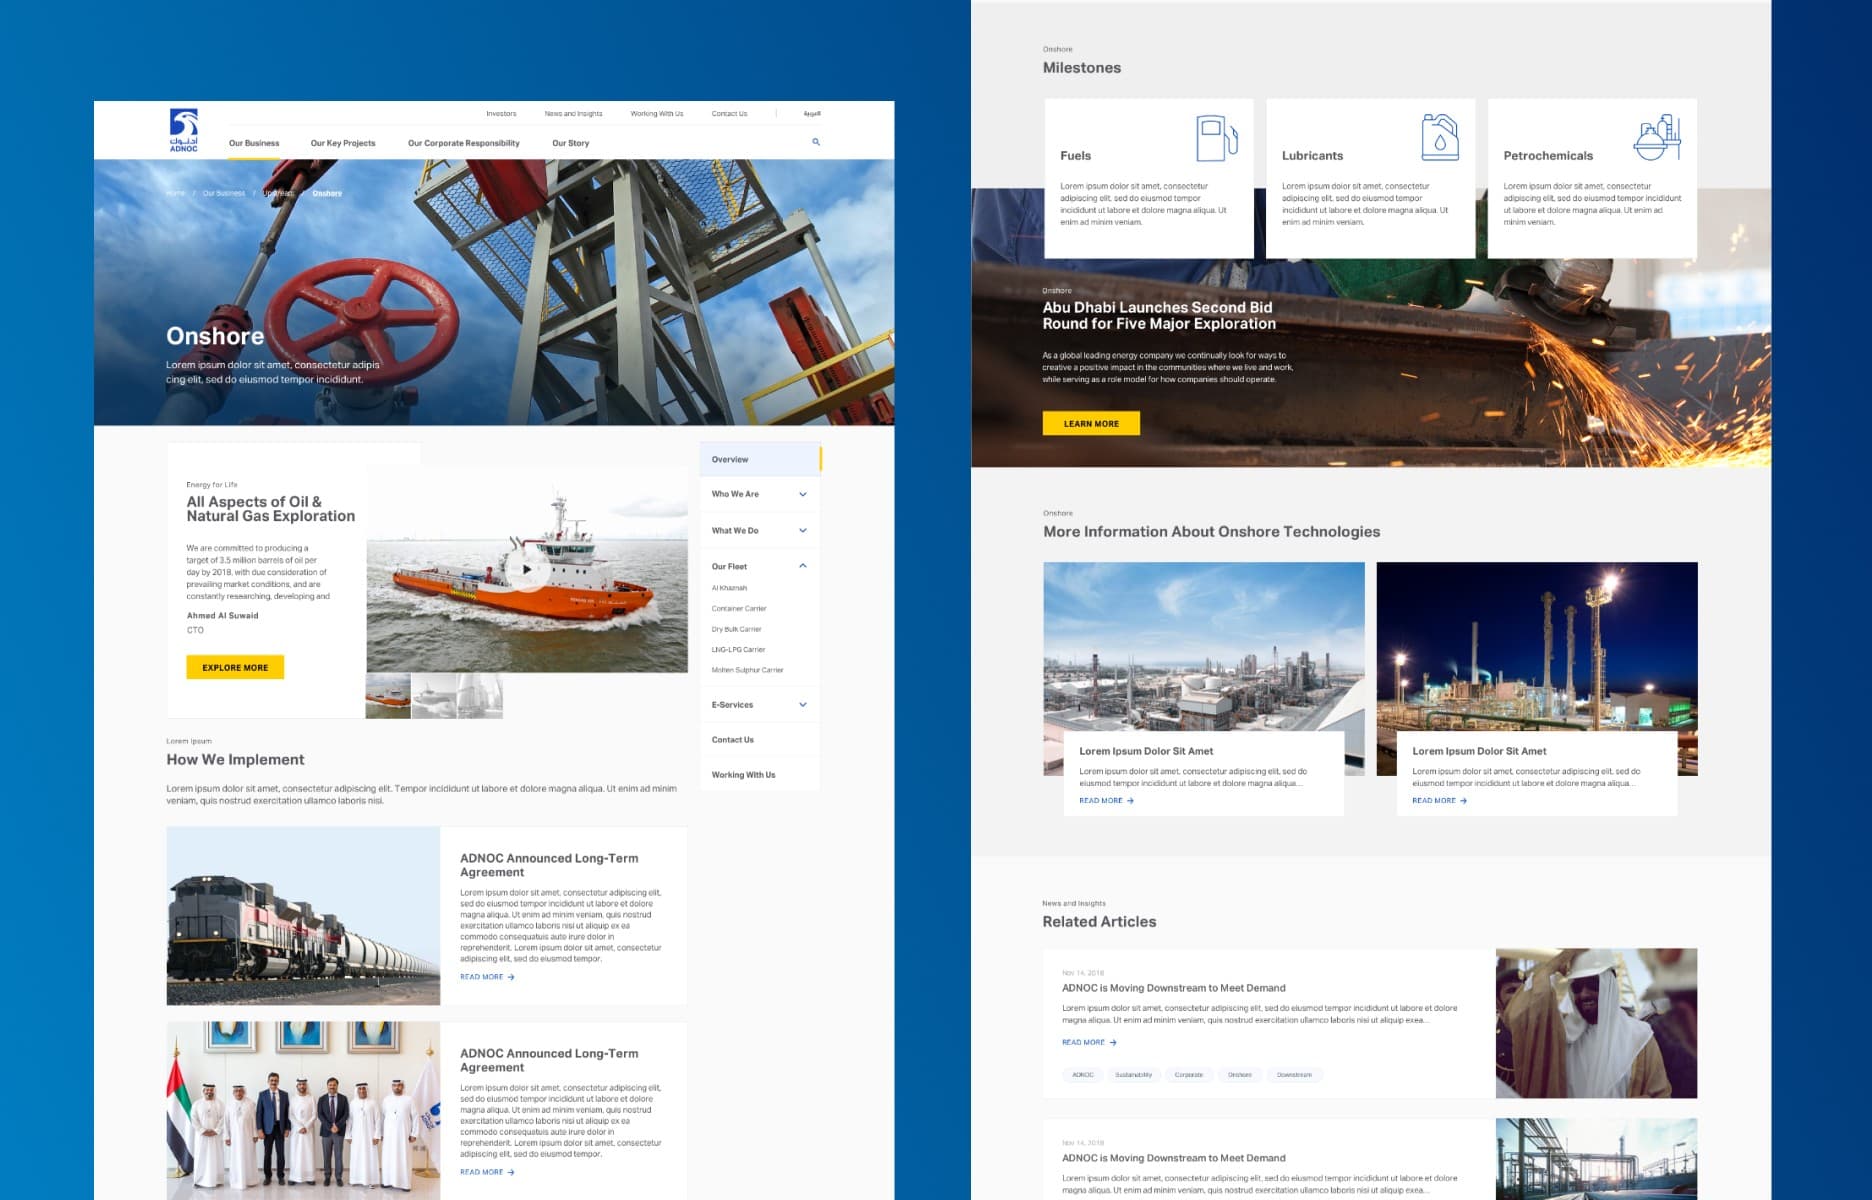Go to Our Story menu
The height and width of the screenshot is (1200, 1872).
[571, 143]
